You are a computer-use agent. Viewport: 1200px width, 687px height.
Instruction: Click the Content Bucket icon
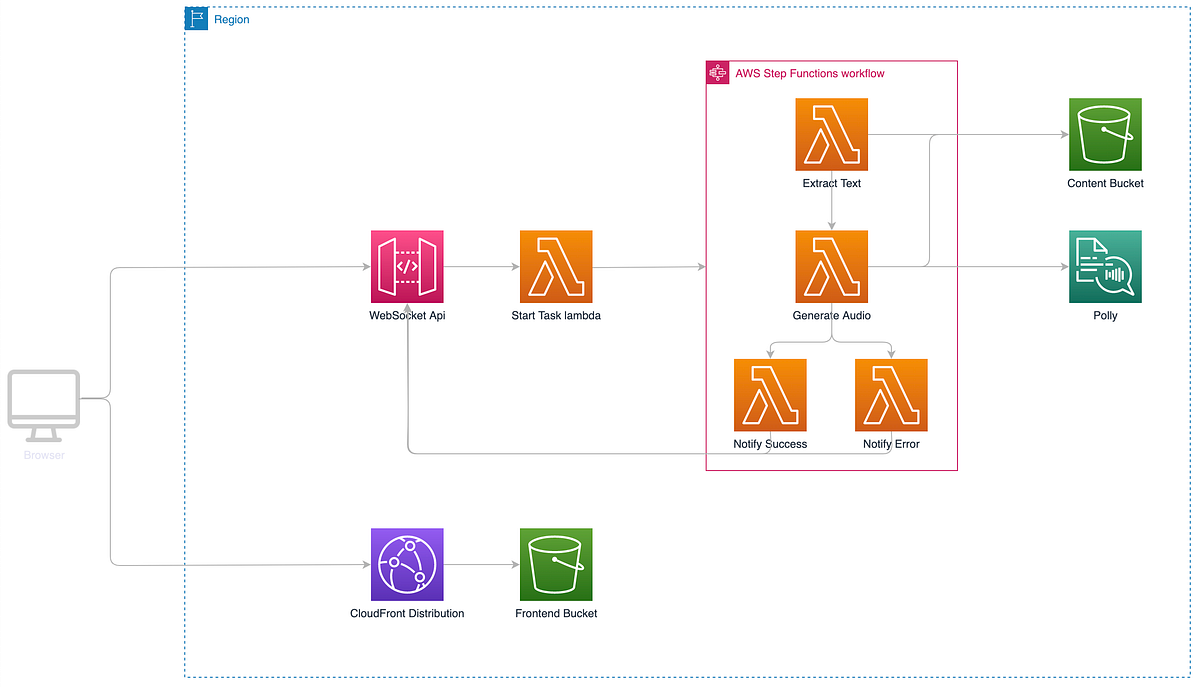(1105, 134)
